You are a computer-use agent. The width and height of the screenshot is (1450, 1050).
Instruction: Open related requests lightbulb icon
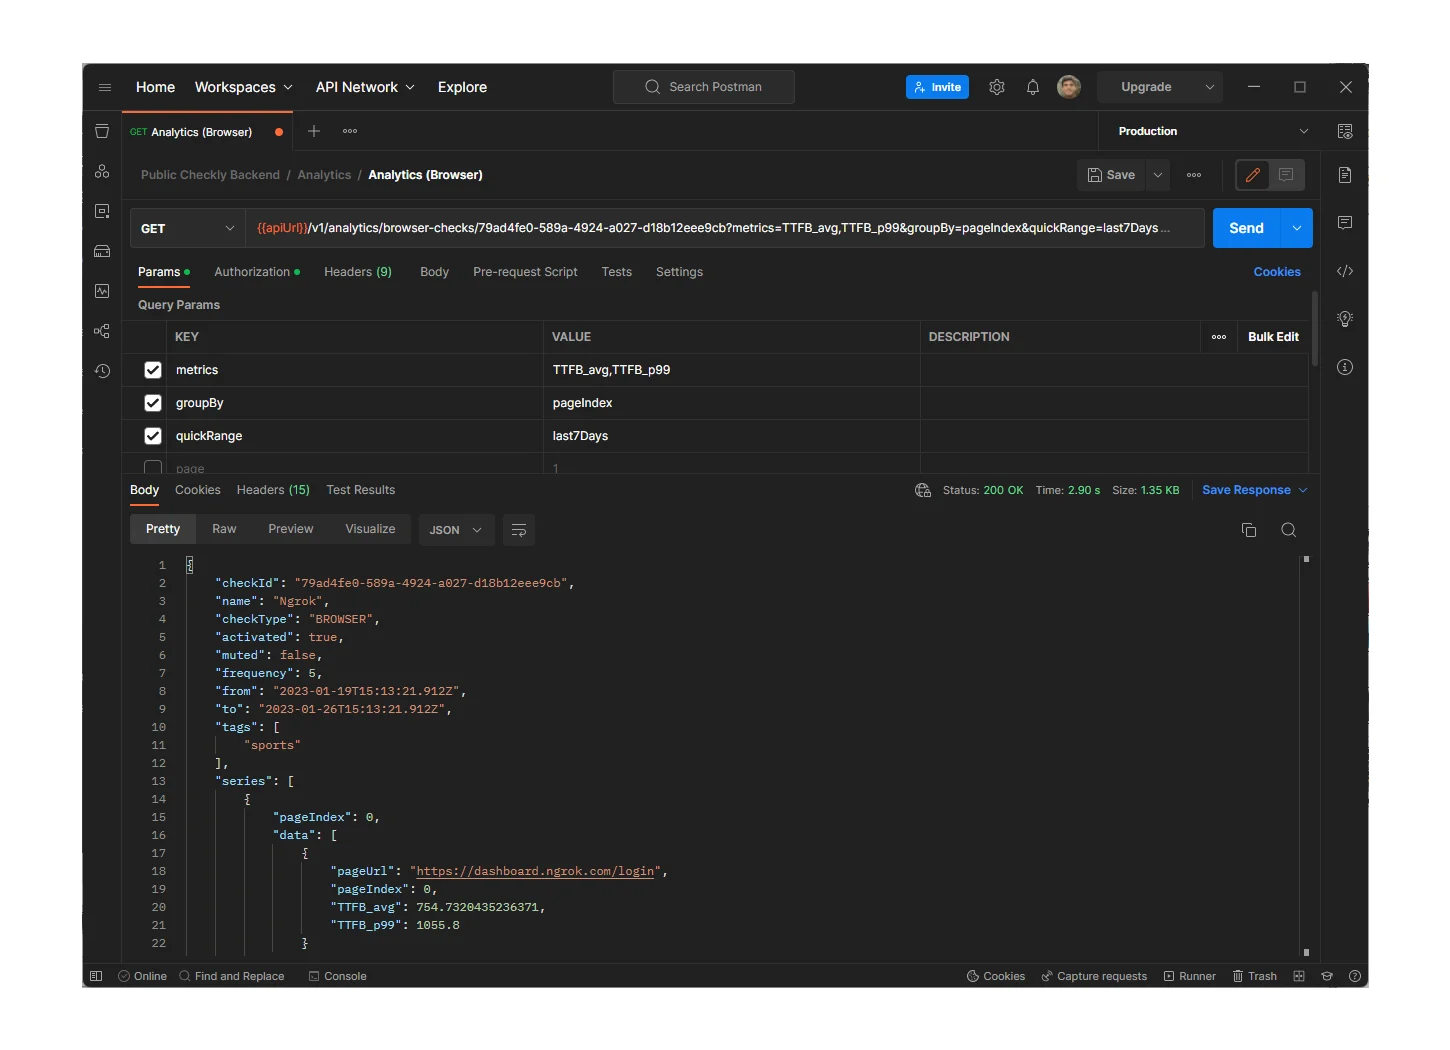tap(1345, 319)
